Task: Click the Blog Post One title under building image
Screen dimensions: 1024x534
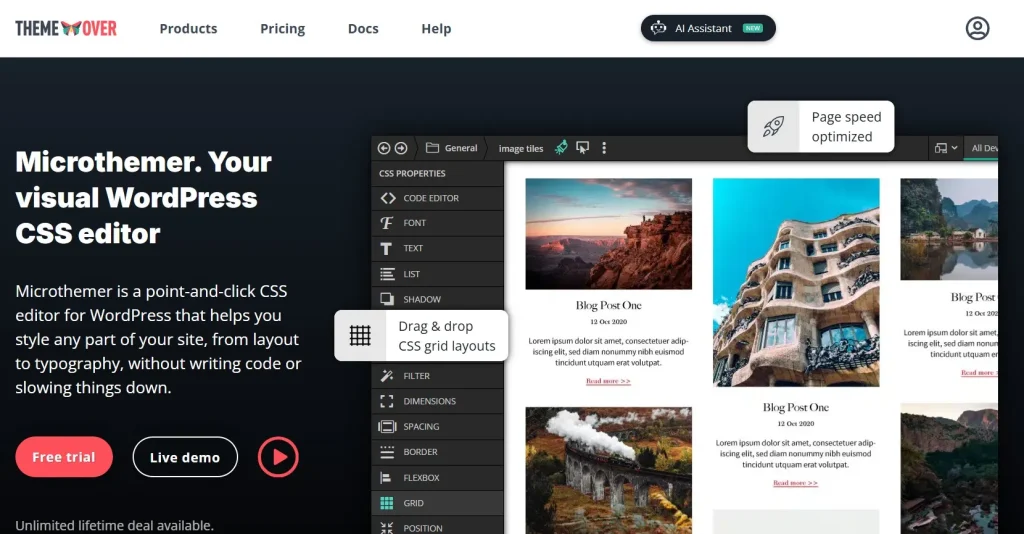Action: (x=795, y=407)
